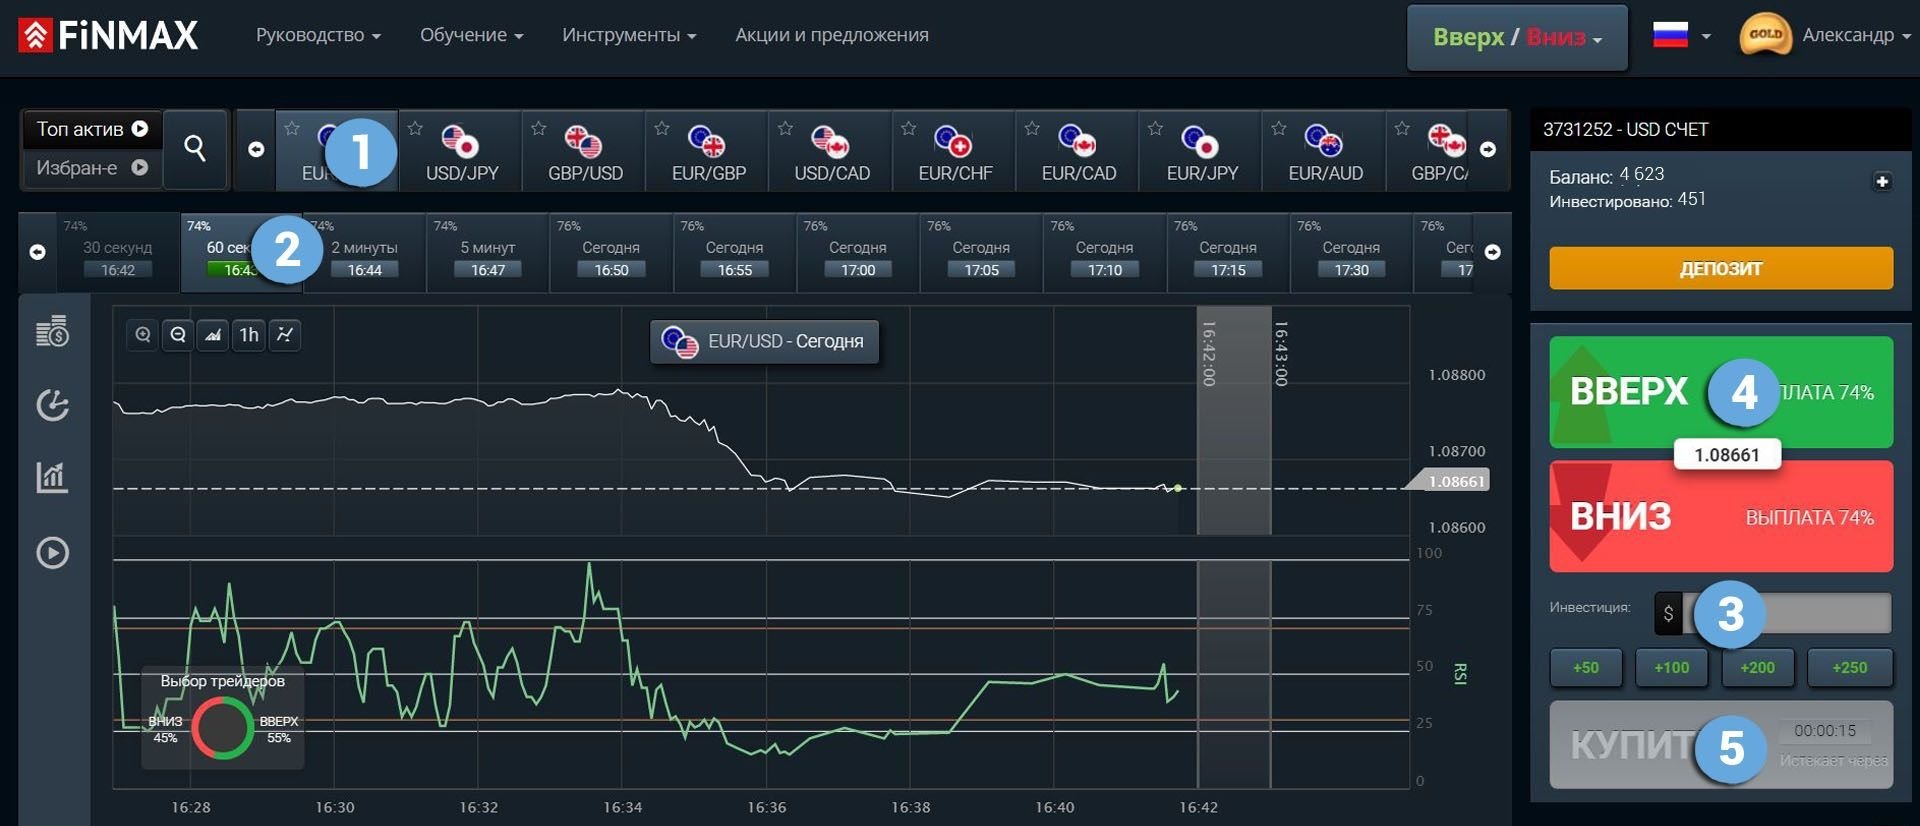Open the video play sidebar icon
The height and width of the screenshot is (826, 1920).
coord(52,553)
